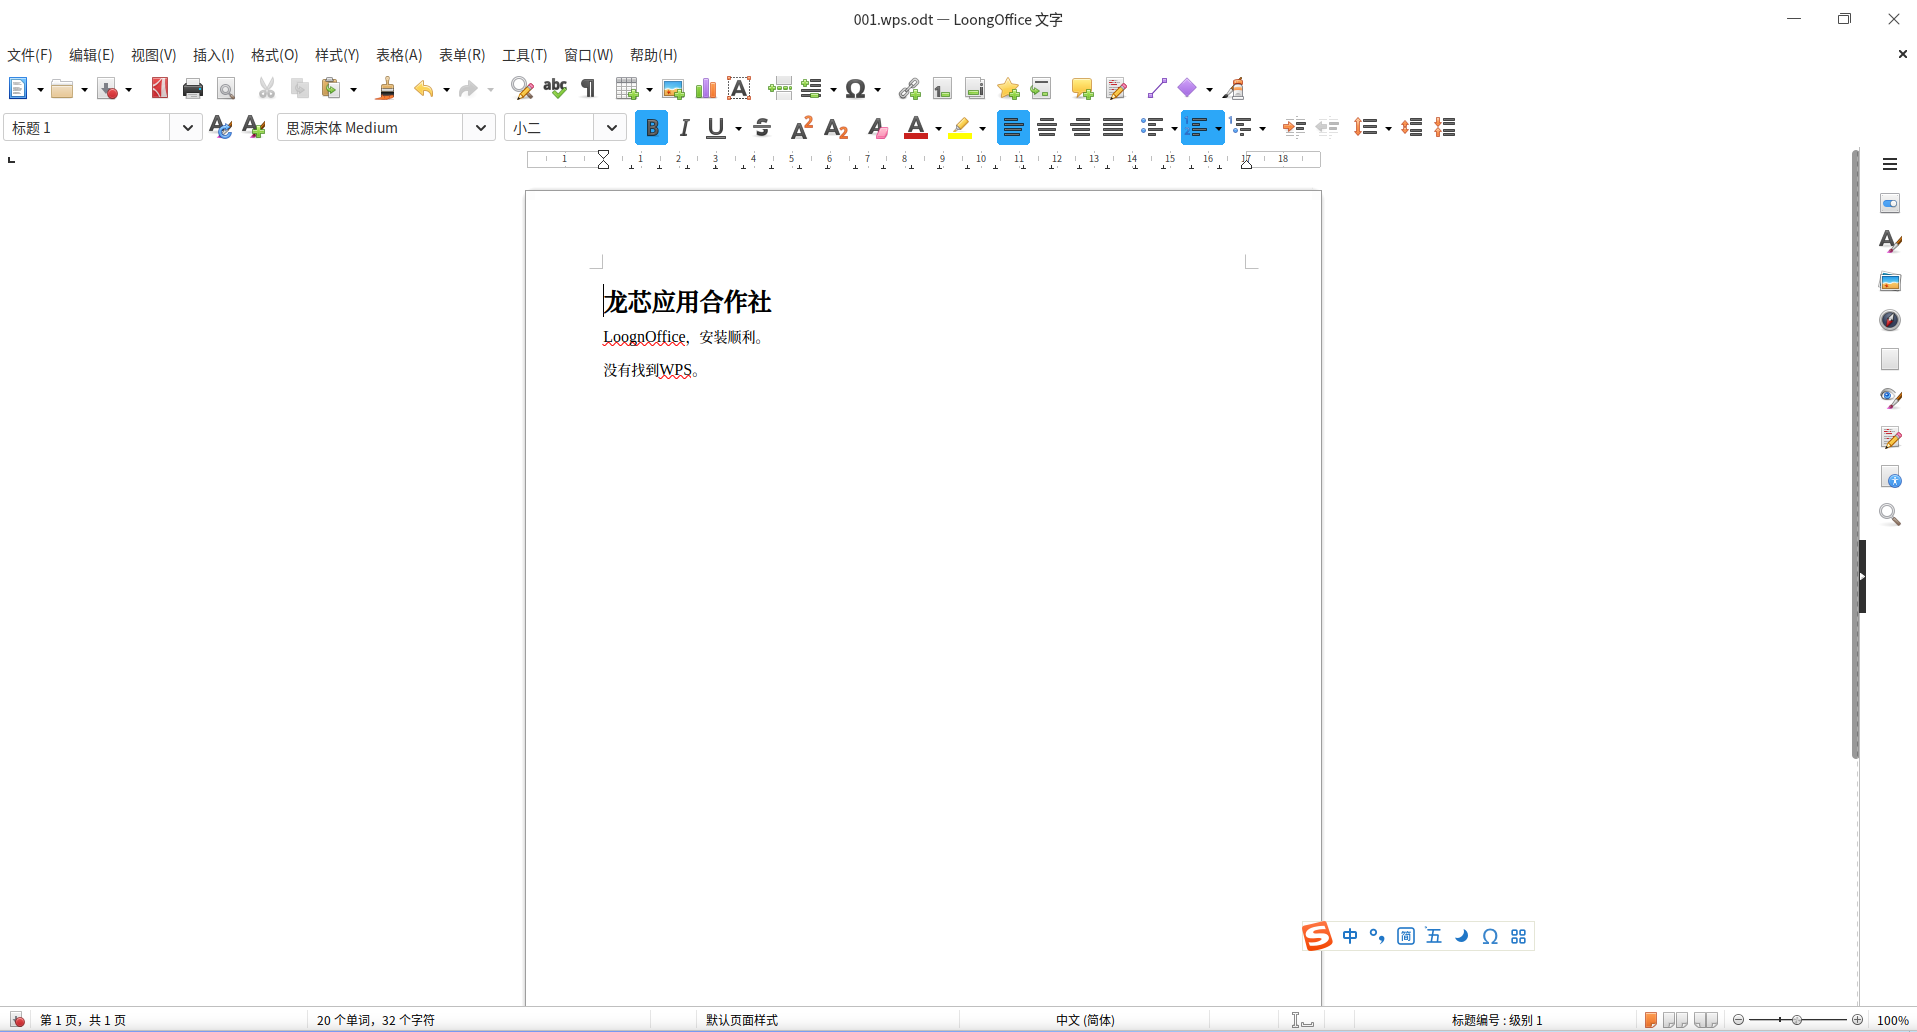Screen dimensions: 1917x1032
Task: Open the line spacing dropdown arrow
Action: coord(1388,128)
